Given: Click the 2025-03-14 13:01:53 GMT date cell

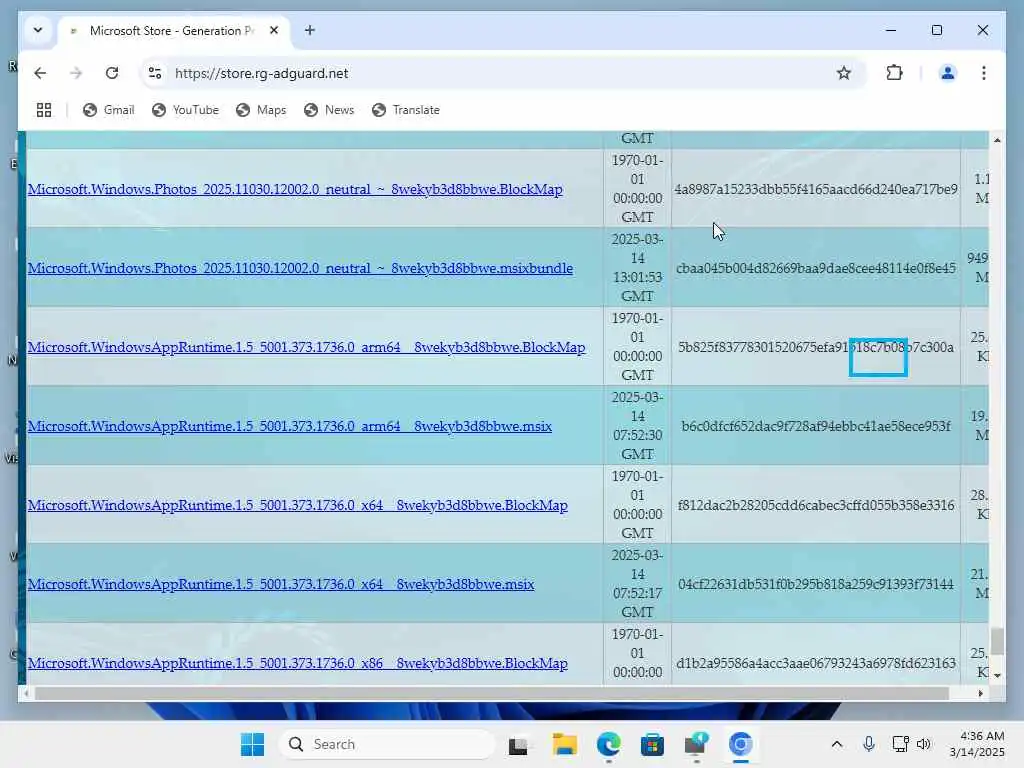Looking at the screenshot, I should click(637, 268).
